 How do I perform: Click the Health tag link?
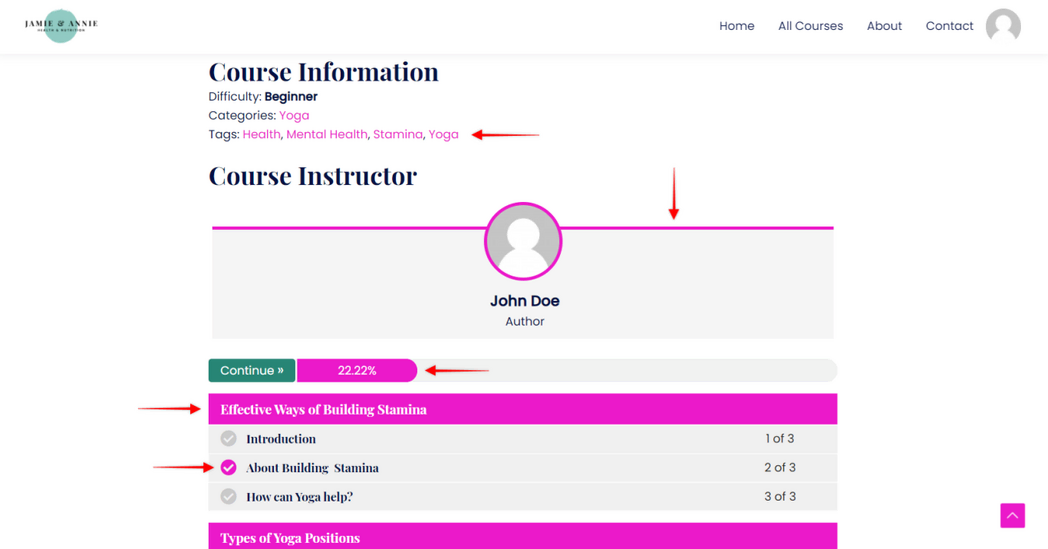[x=261, y=135]
